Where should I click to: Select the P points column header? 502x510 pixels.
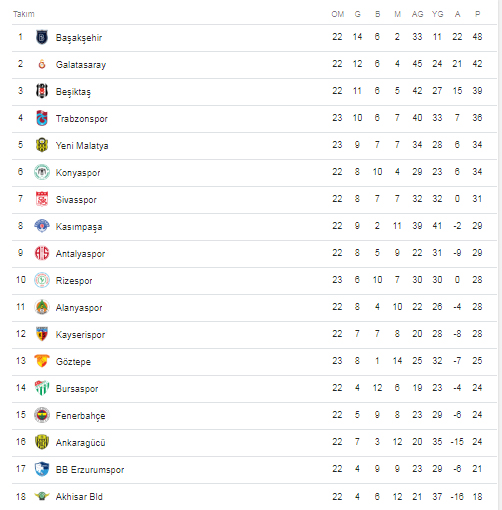(477, 14)
